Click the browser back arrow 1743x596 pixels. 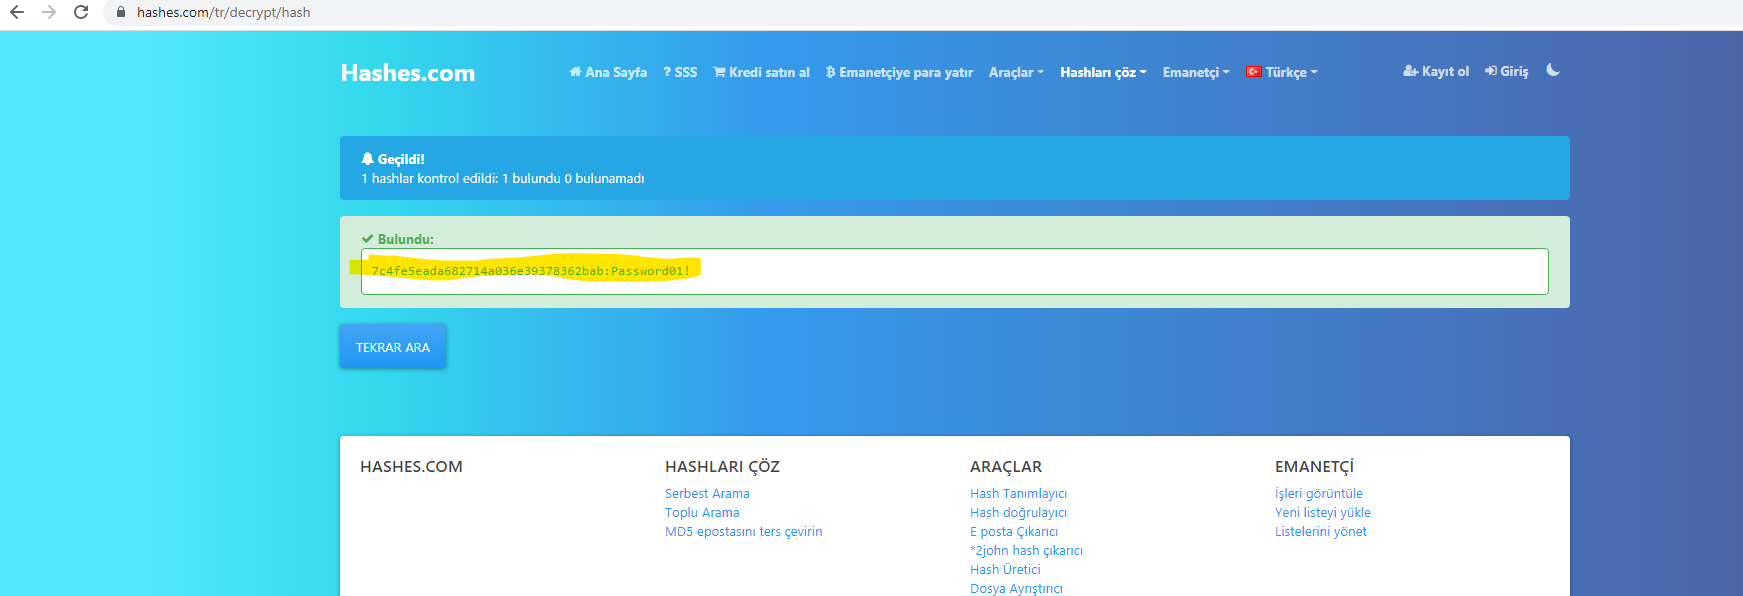(x=17, y=12)
